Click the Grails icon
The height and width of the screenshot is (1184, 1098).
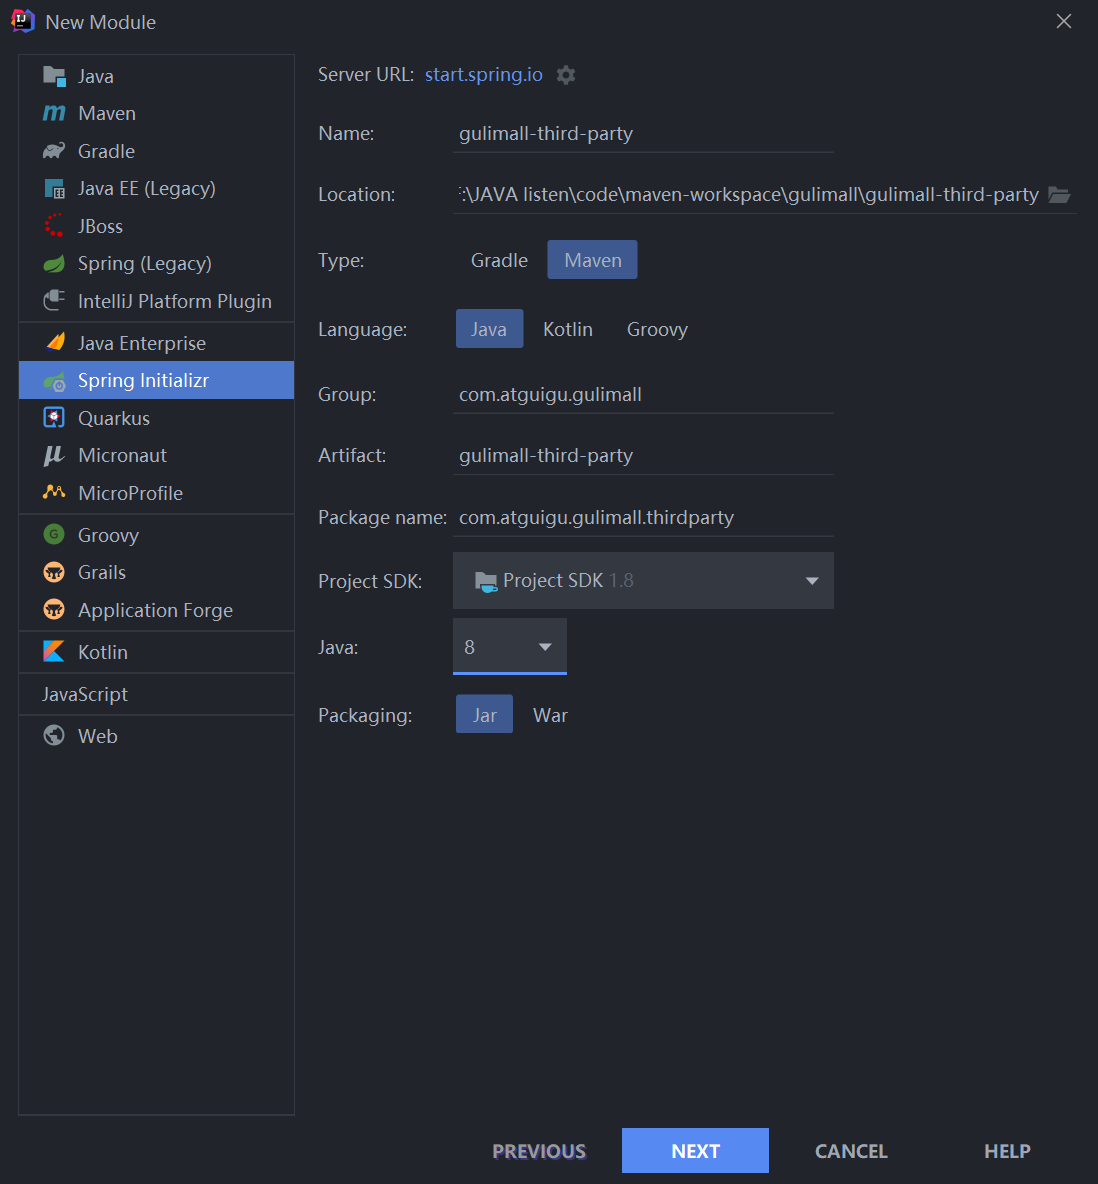[54, 572]
